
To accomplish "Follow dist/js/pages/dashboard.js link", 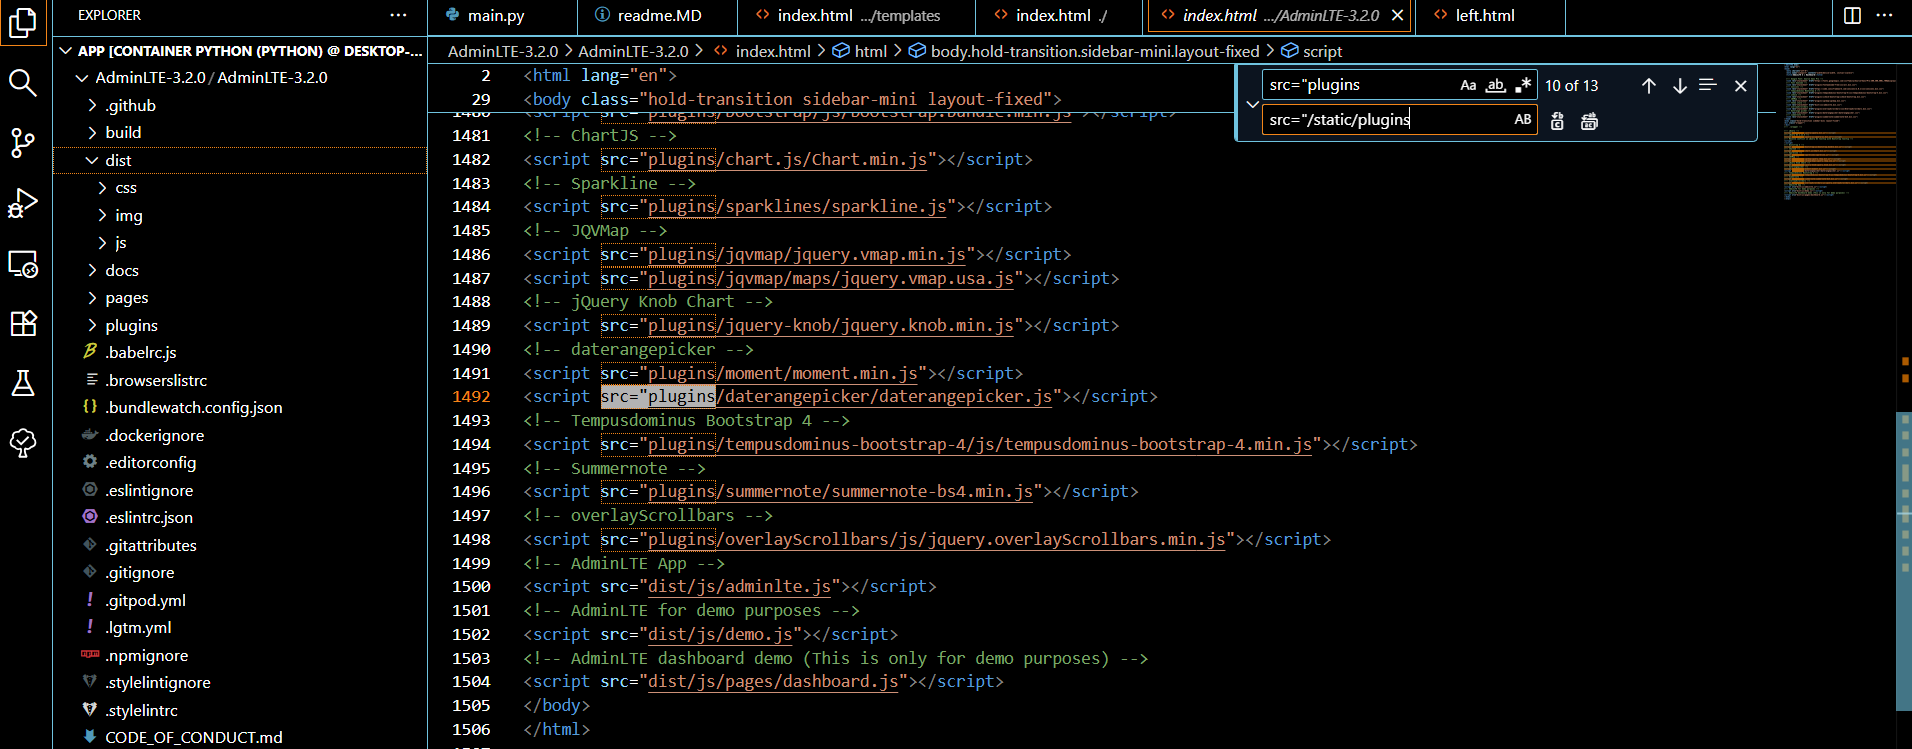I will [773, 682].
